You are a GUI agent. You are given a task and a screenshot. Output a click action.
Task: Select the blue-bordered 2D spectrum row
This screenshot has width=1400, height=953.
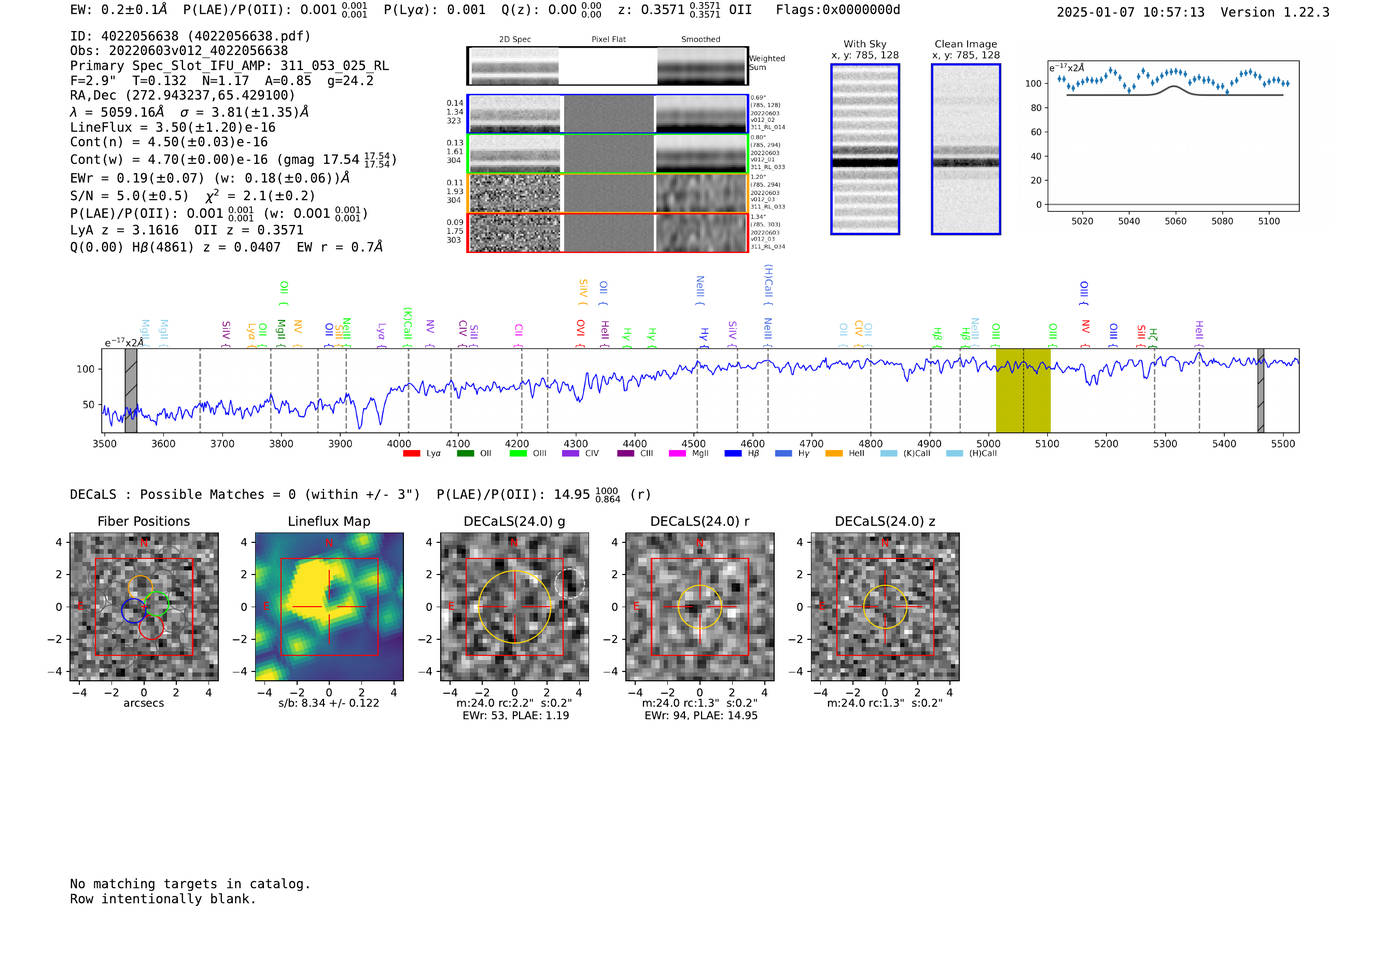click(x=608, y=114)
